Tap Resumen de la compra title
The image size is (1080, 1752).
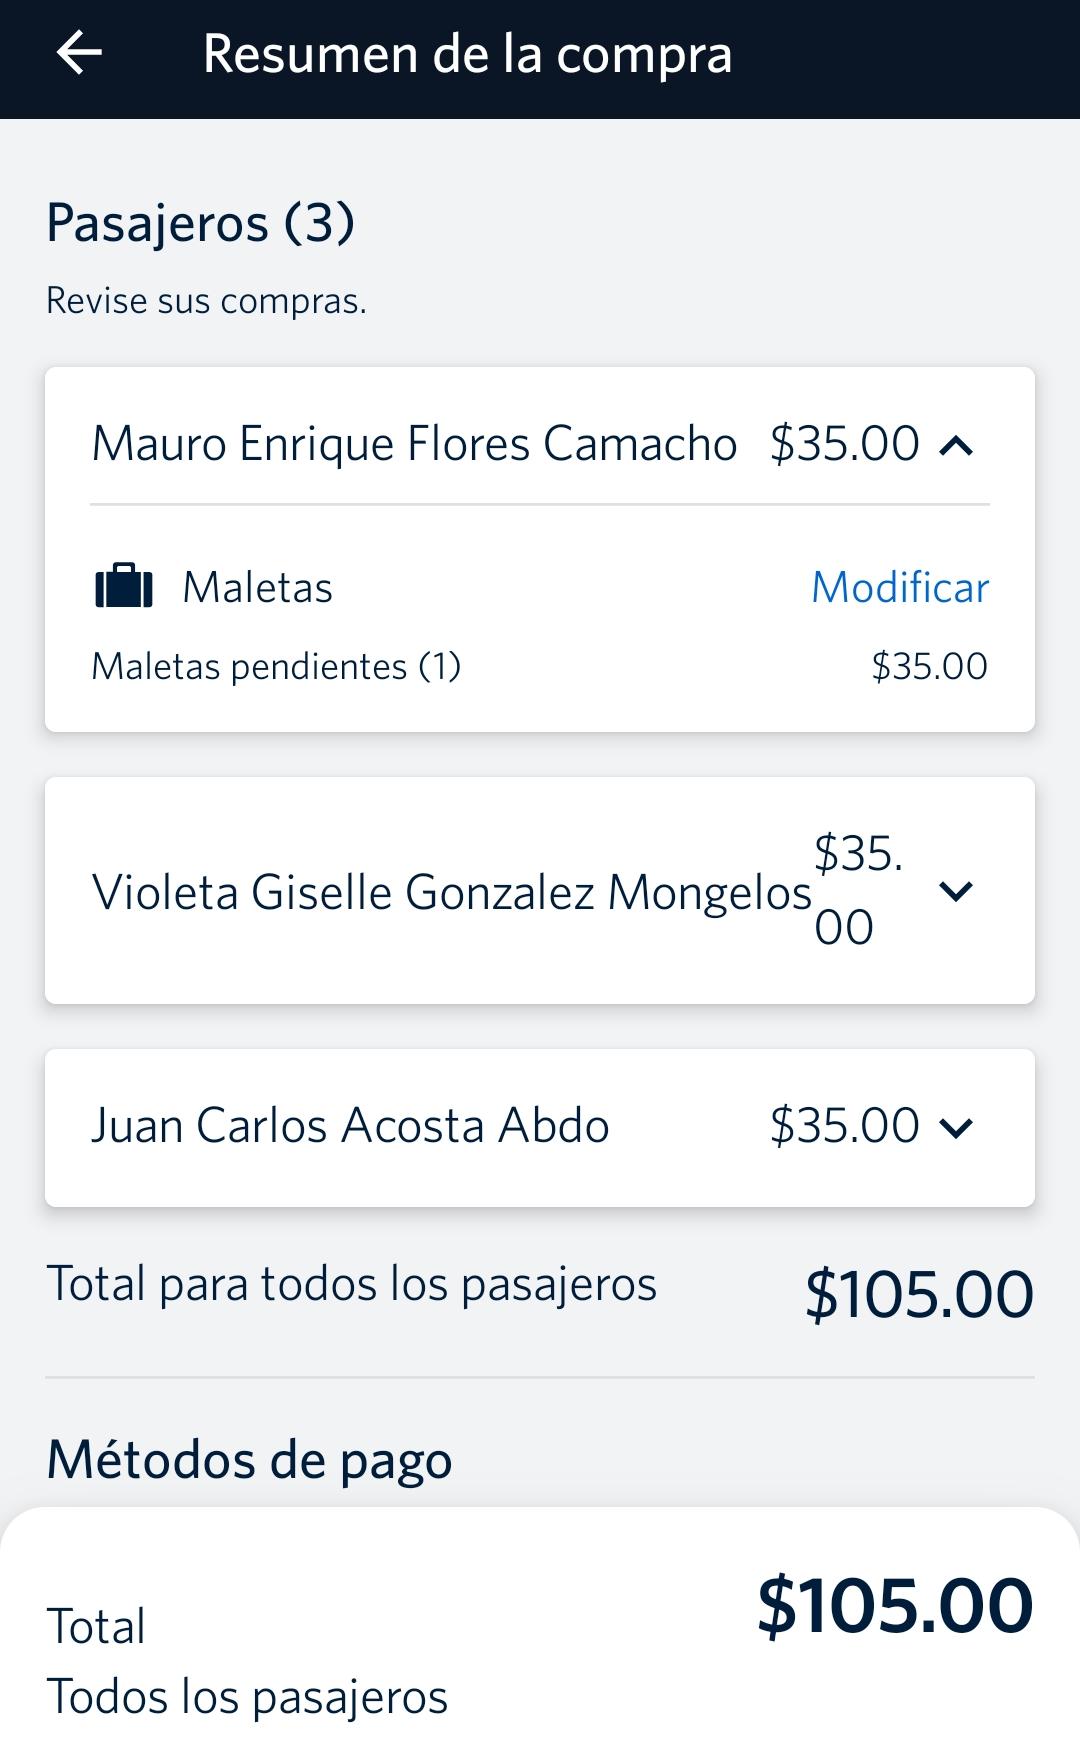coord(467,55)
